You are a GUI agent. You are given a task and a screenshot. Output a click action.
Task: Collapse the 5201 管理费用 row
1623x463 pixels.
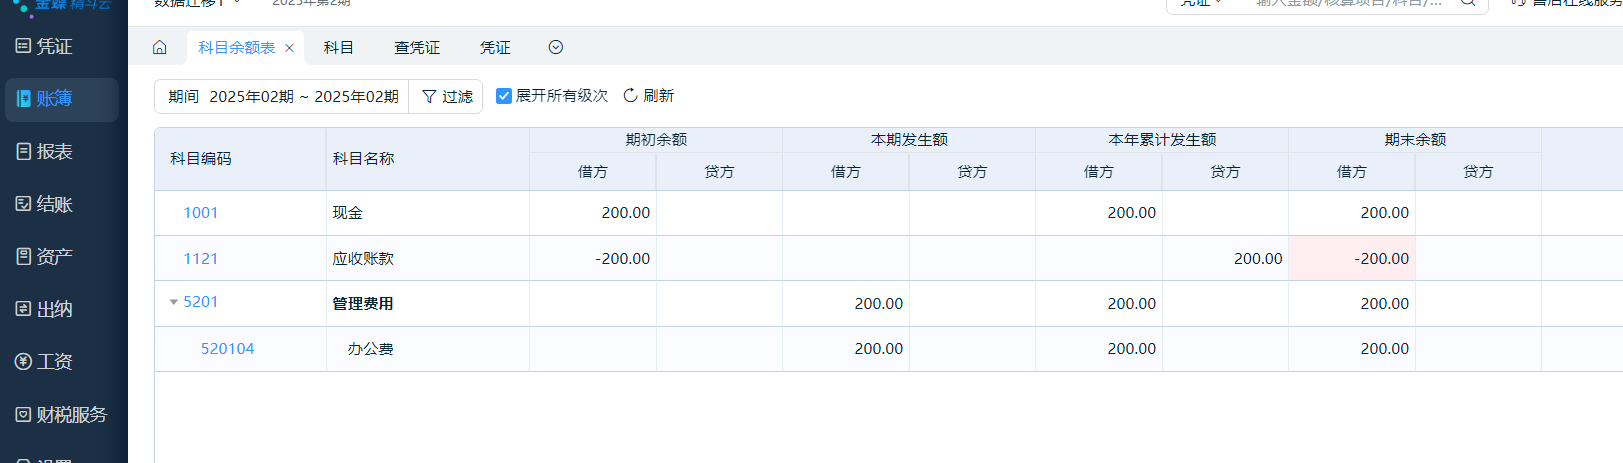click(174, 302)
